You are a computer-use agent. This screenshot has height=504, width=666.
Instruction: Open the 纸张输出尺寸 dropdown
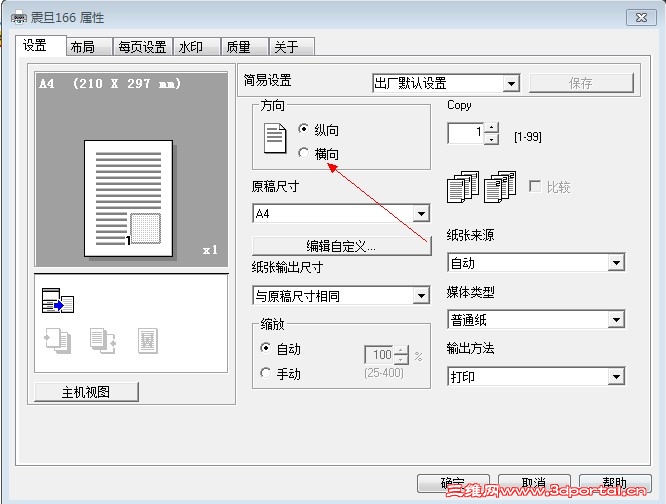pos(341,296)
